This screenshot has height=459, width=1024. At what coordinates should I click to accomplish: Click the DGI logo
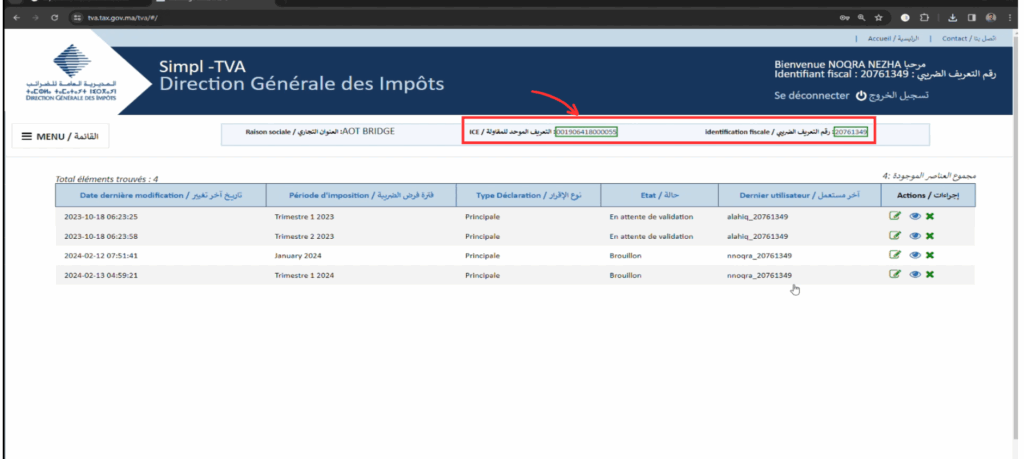pyautogui.click(x=71, y=73)
